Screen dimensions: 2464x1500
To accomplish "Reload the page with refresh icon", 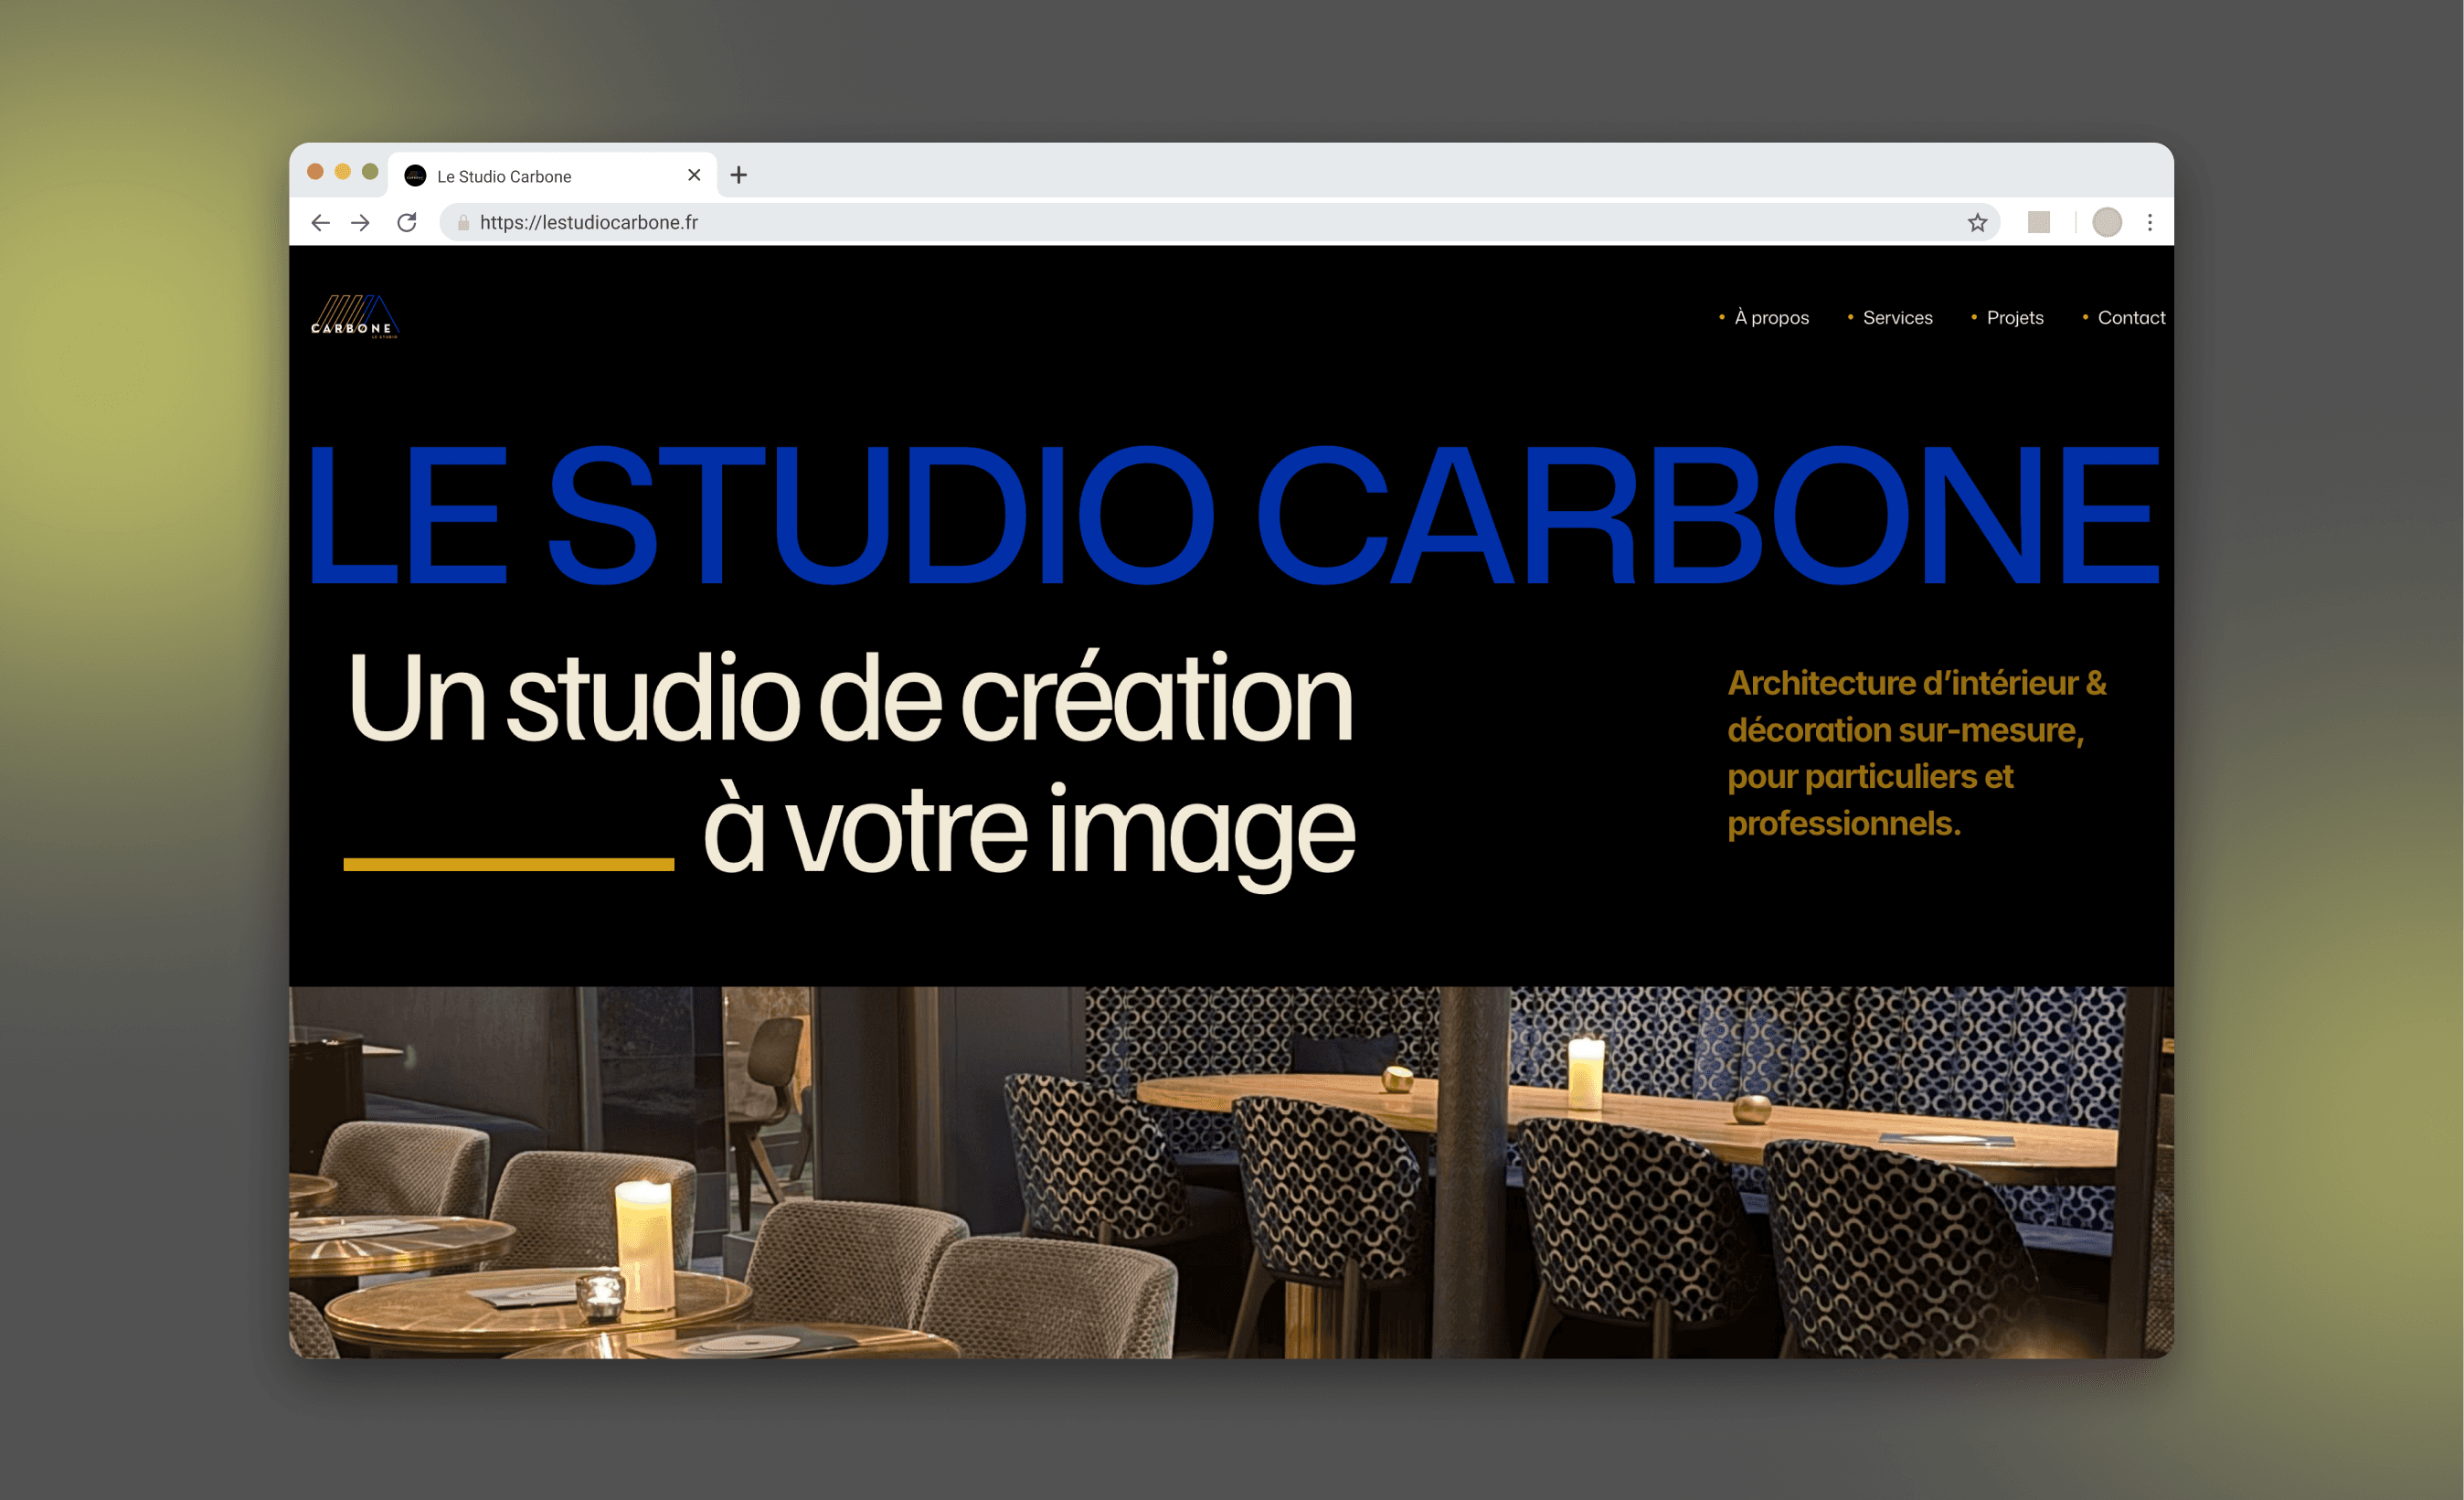I will (x=406, y=222).
